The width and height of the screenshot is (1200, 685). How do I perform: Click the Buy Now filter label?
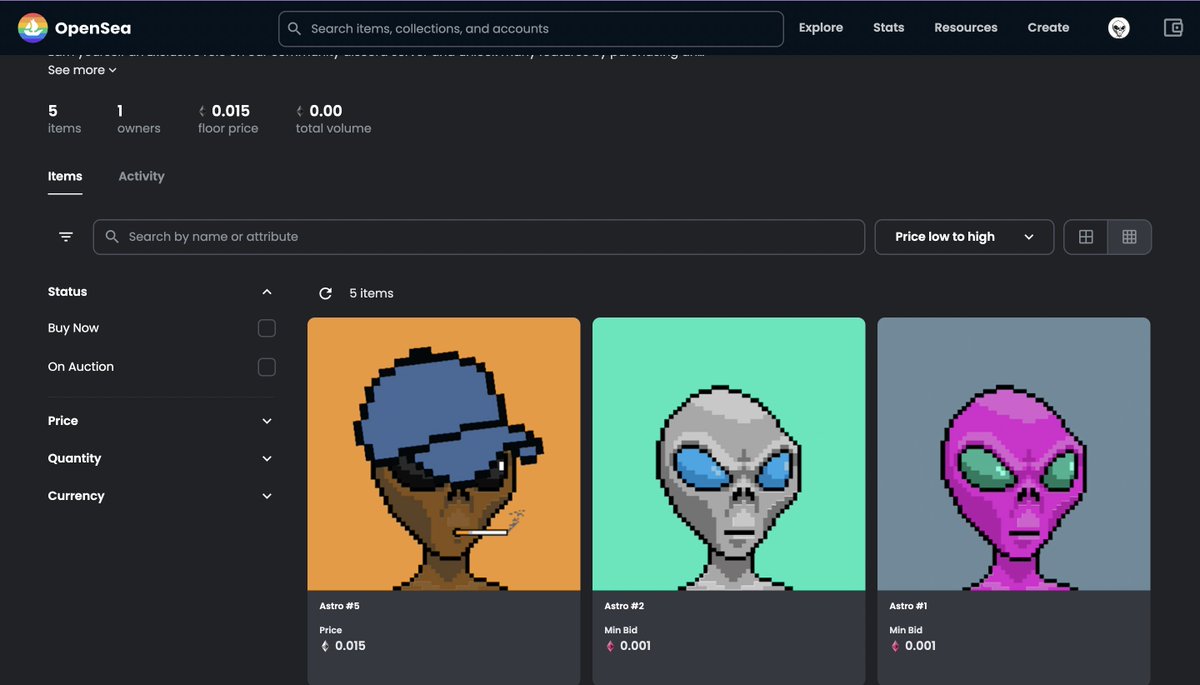coord(73,328)
